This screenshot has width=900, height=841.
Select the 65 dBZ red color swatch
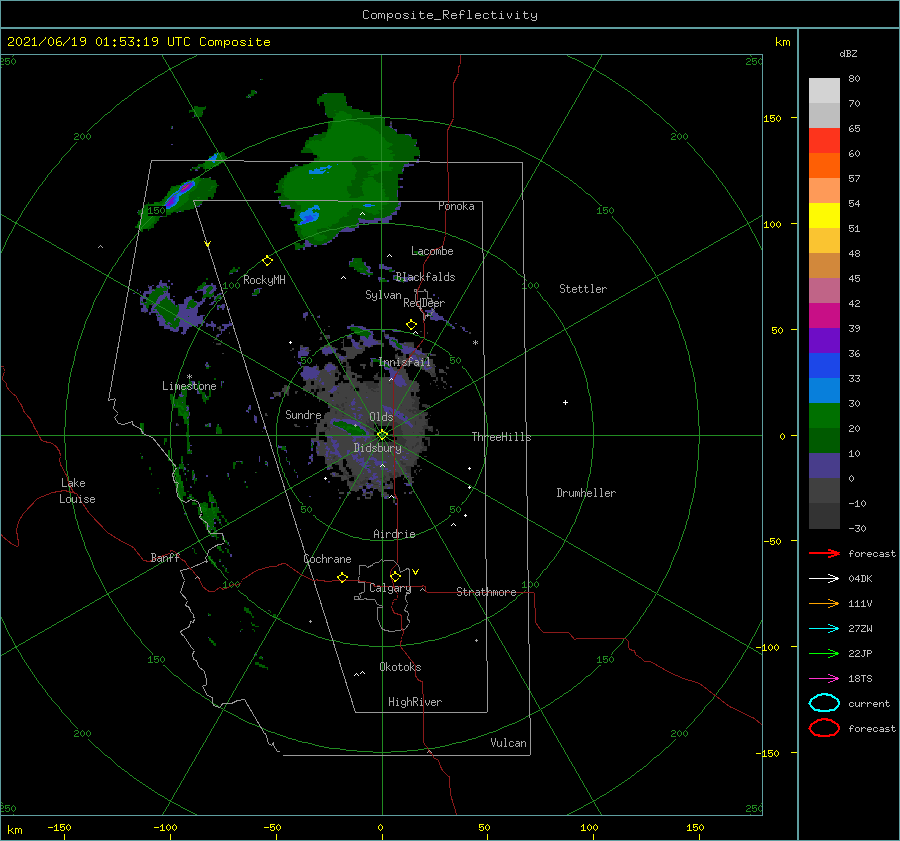[824, 140]
